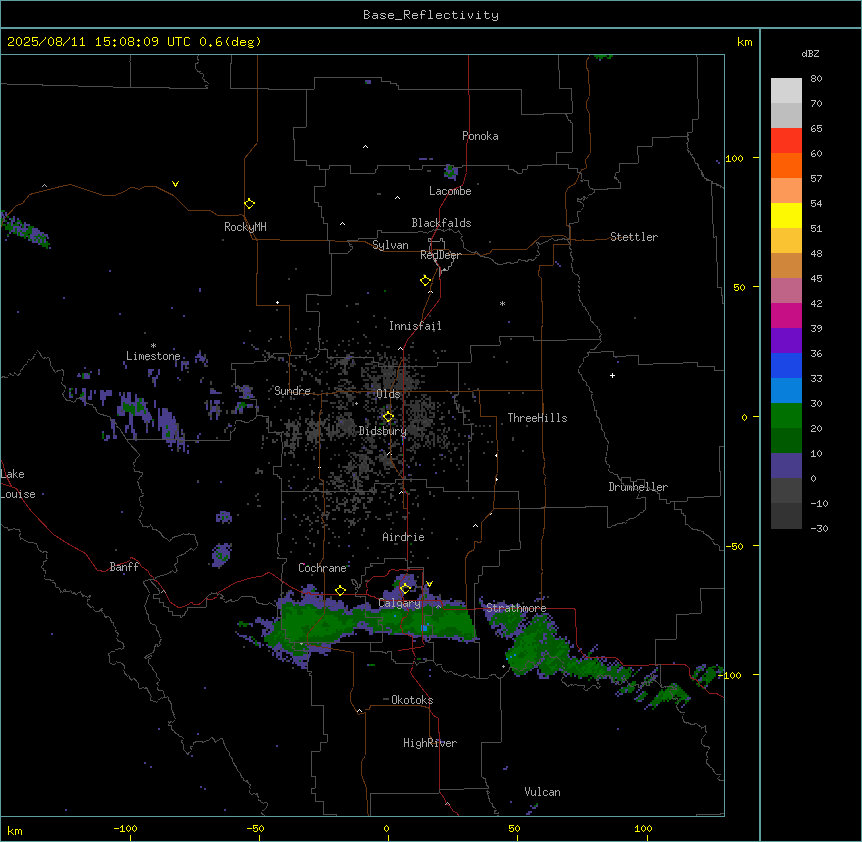Pick the bright green 30-20 dBZ legend swatch
Image resolution: width=862 pixels, height=842 pixels.
pos(786,416)
